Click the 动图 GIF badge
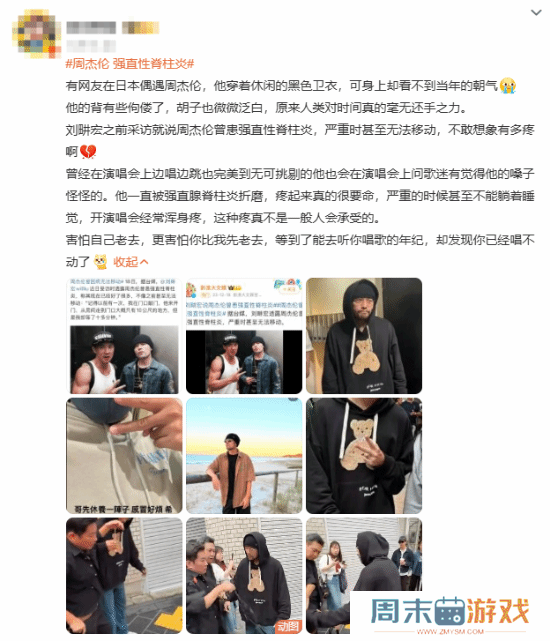 [x=288, y=626]
